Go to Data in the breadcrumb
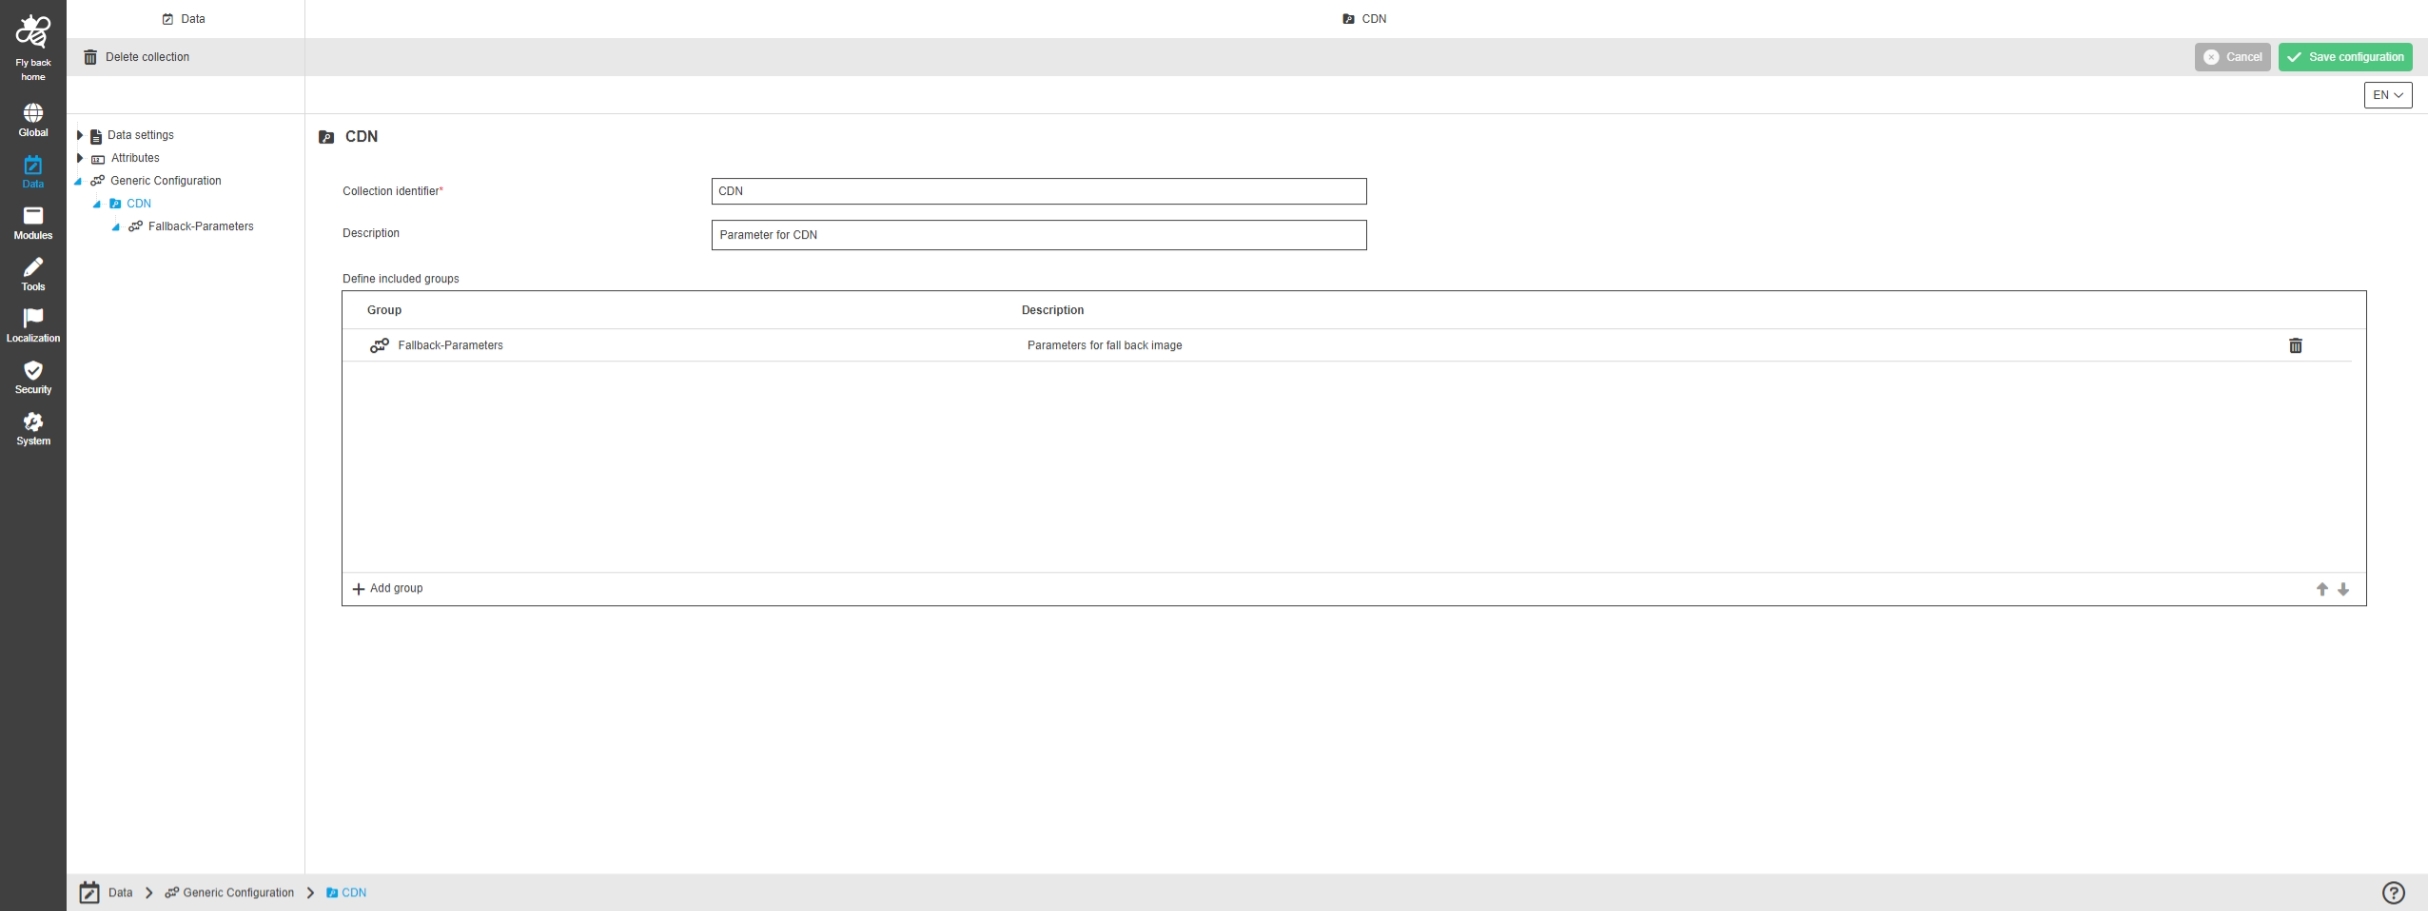This screenshot has width=2428, height=911. click(x=120, y=893)
